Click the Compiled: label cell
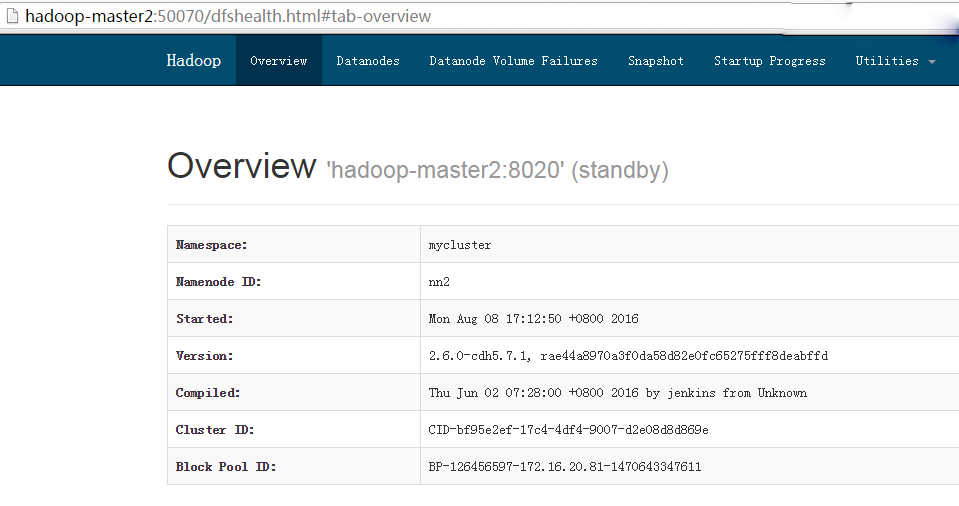Image resolution: width=959 pixels, height=506 pixels. click(x=294, y=393)
